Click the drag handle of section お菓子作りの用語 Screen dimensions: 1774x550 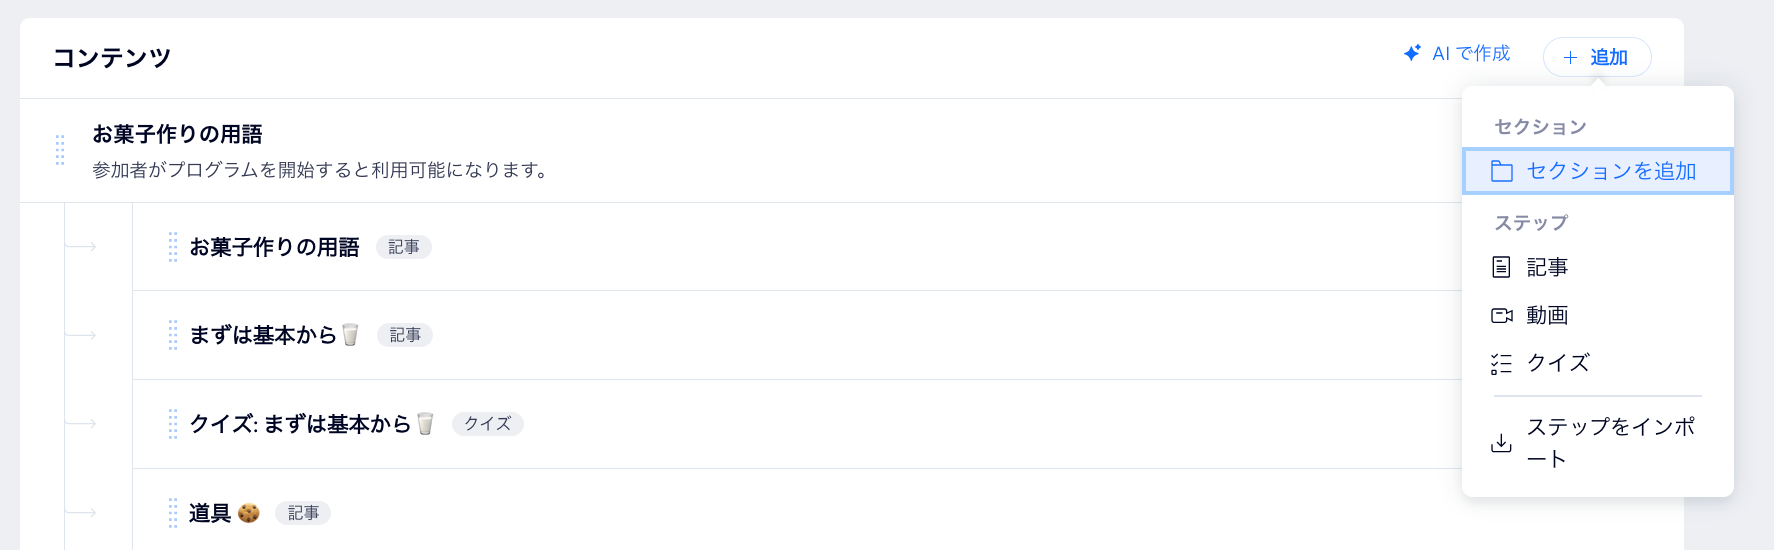click(60, 150)
